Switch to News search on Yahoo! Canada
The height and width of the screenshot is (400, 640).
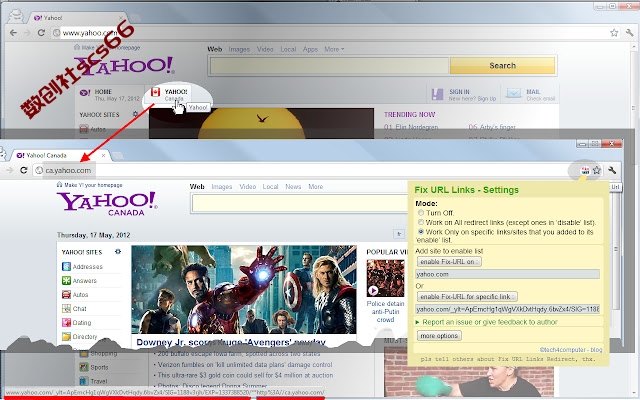(293, 187)
